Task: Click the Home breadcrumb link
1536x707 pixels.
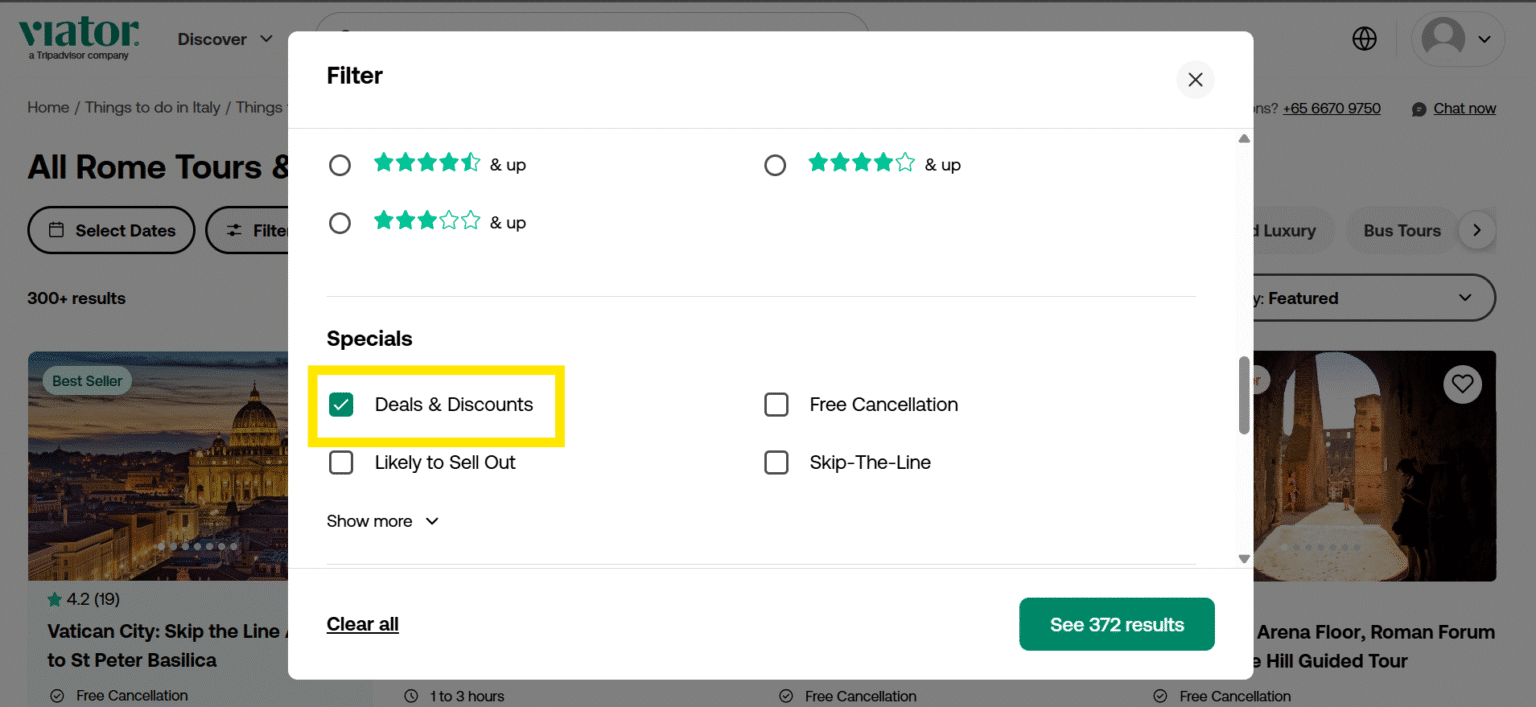Action: 47,107
